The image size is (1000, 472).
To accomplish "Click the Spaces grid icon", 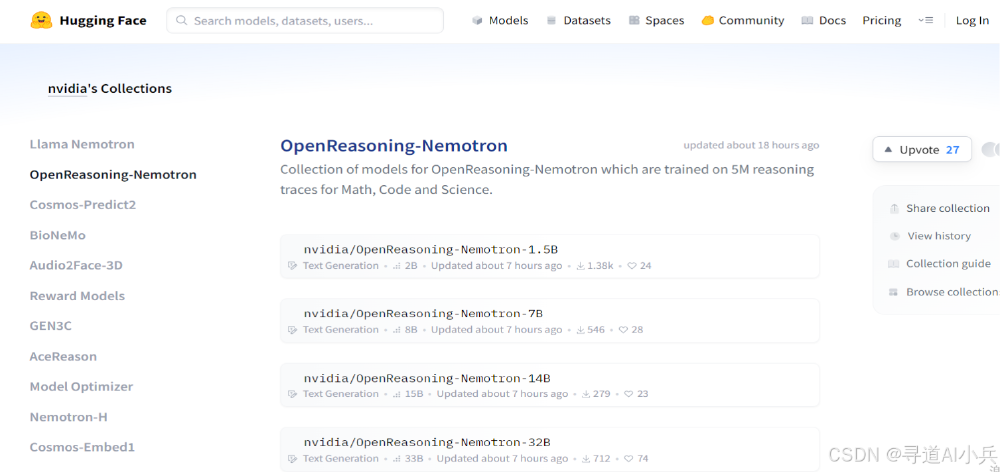I will (634, 20).
